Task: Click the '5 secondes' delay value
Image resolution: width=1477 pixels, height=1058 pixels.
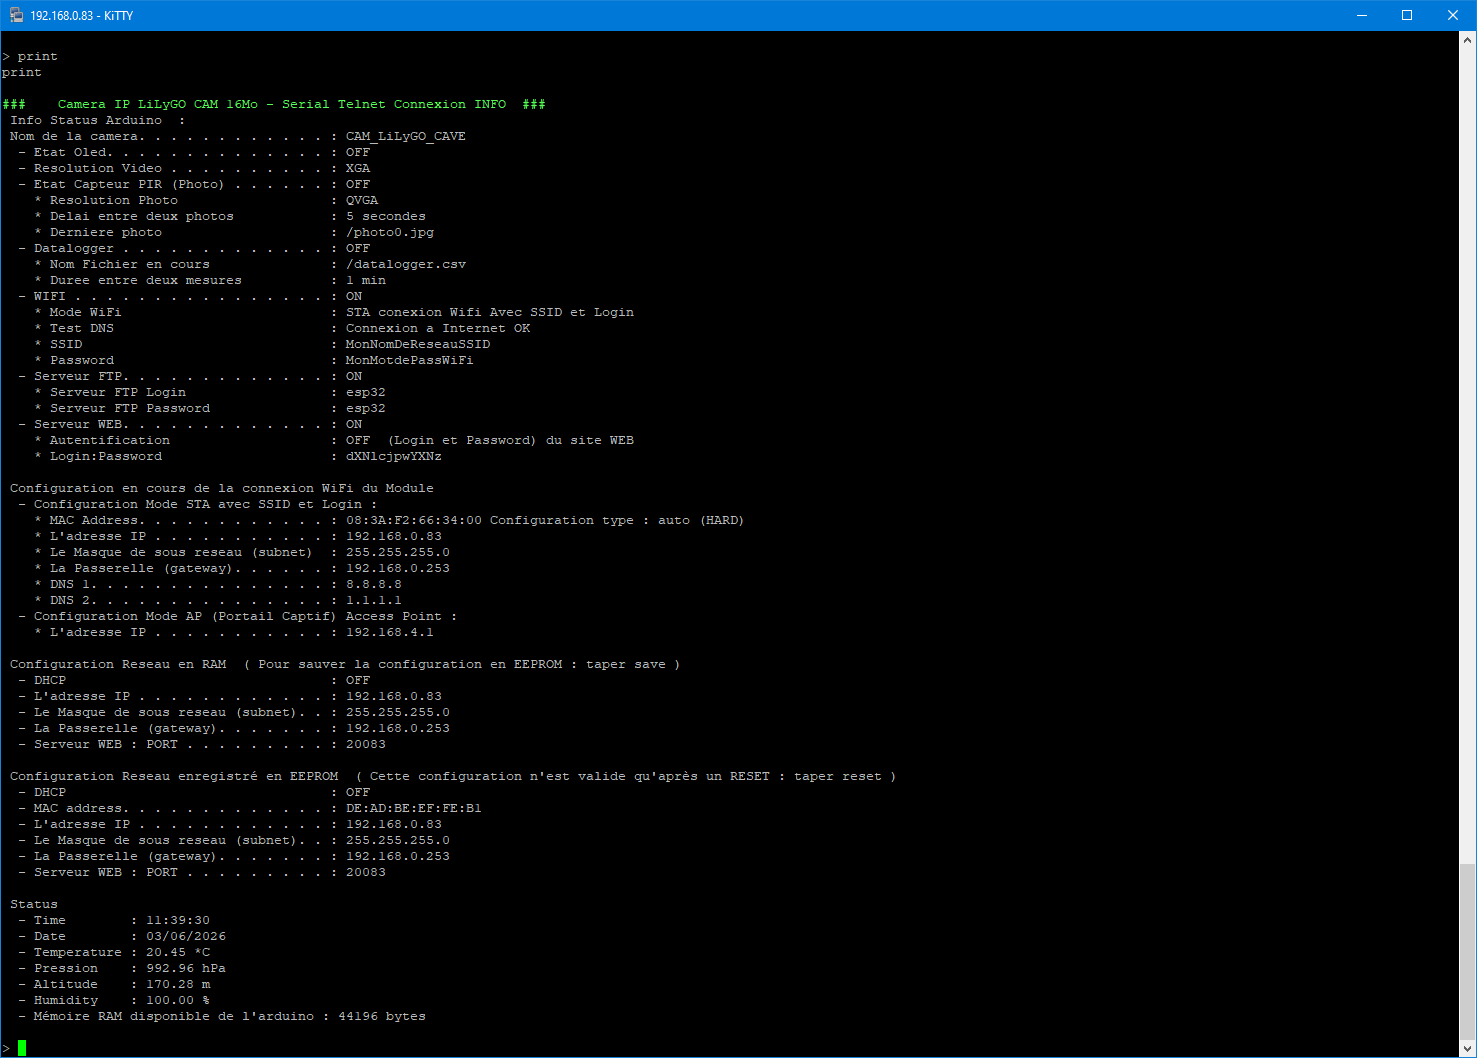Action: click(386, 216)
